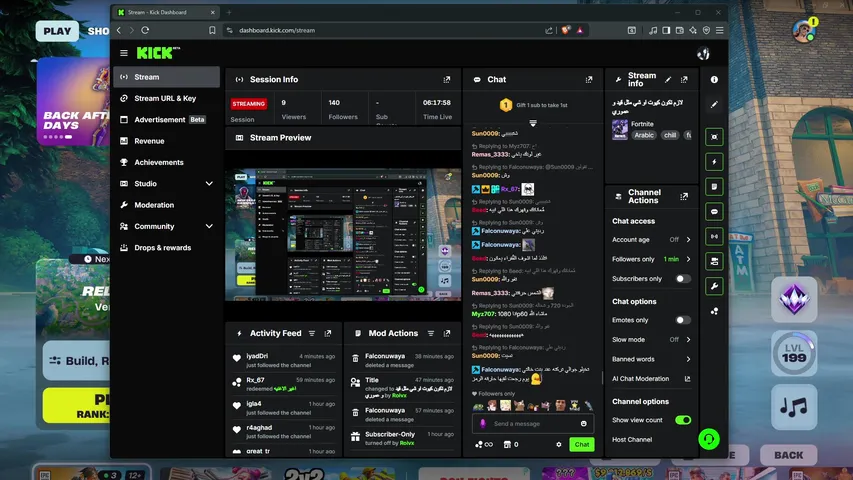
Task: Open Stream URL & Key page
Action: pyautogui.click(x=166, y=99)
